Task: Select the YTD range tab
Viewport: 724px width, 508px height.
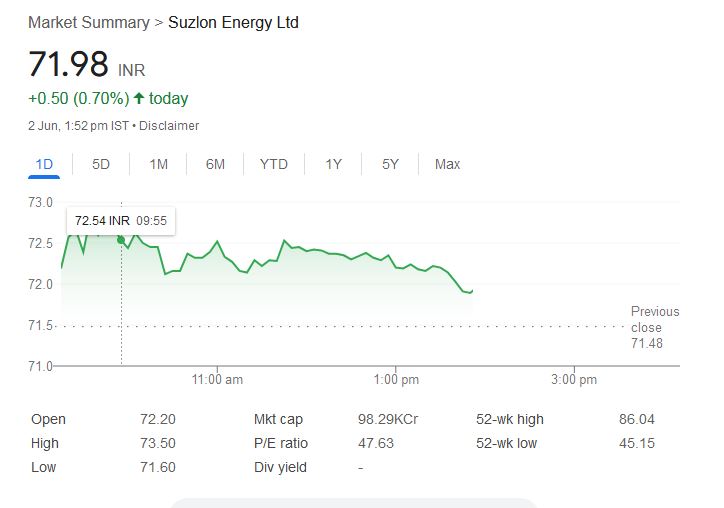Action: (273, 164)
